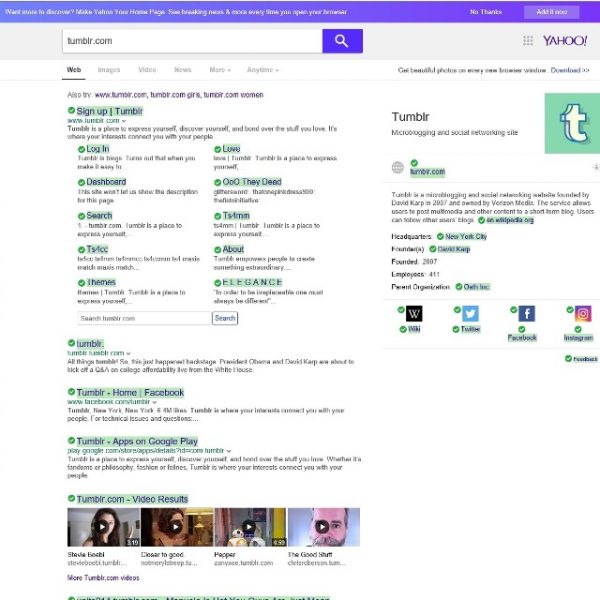
Task: Open the Ts4cc sitelink
Action: pyautogui.click(x=97, y=249)
